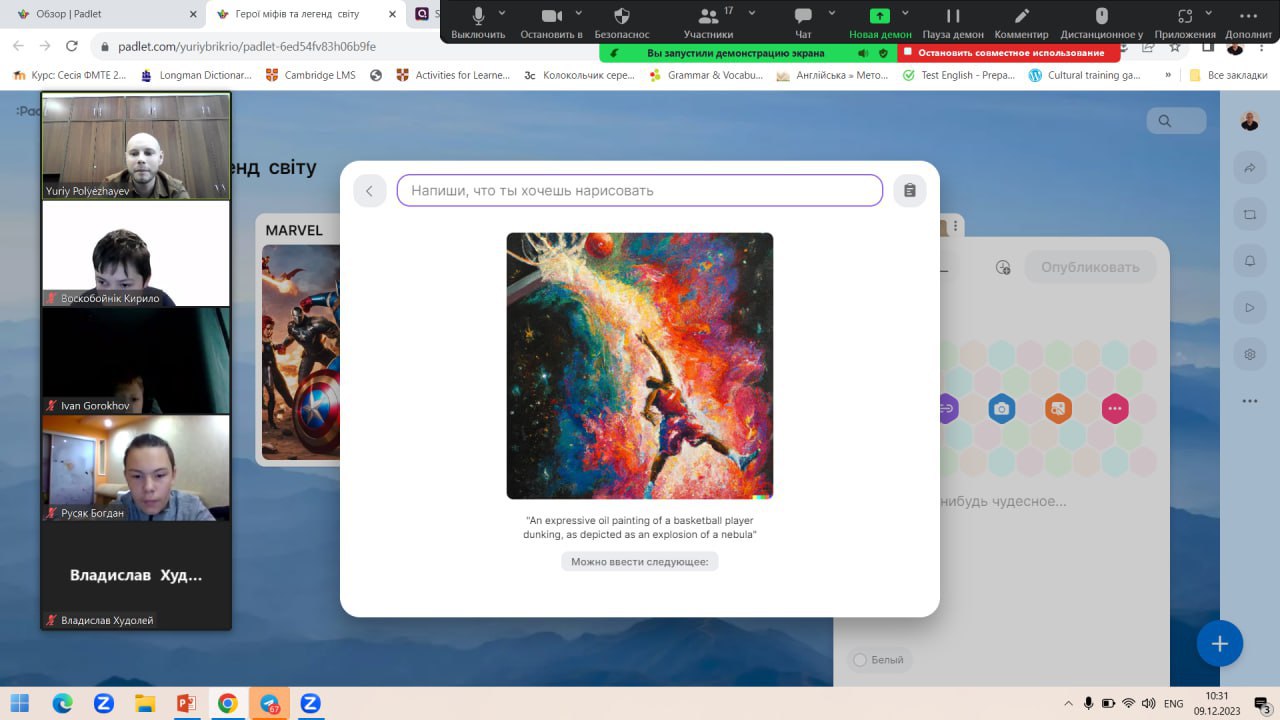Click the slideshow play icon in sidebar
The image size is (1280, 720).
click(x=1249, y=307)
